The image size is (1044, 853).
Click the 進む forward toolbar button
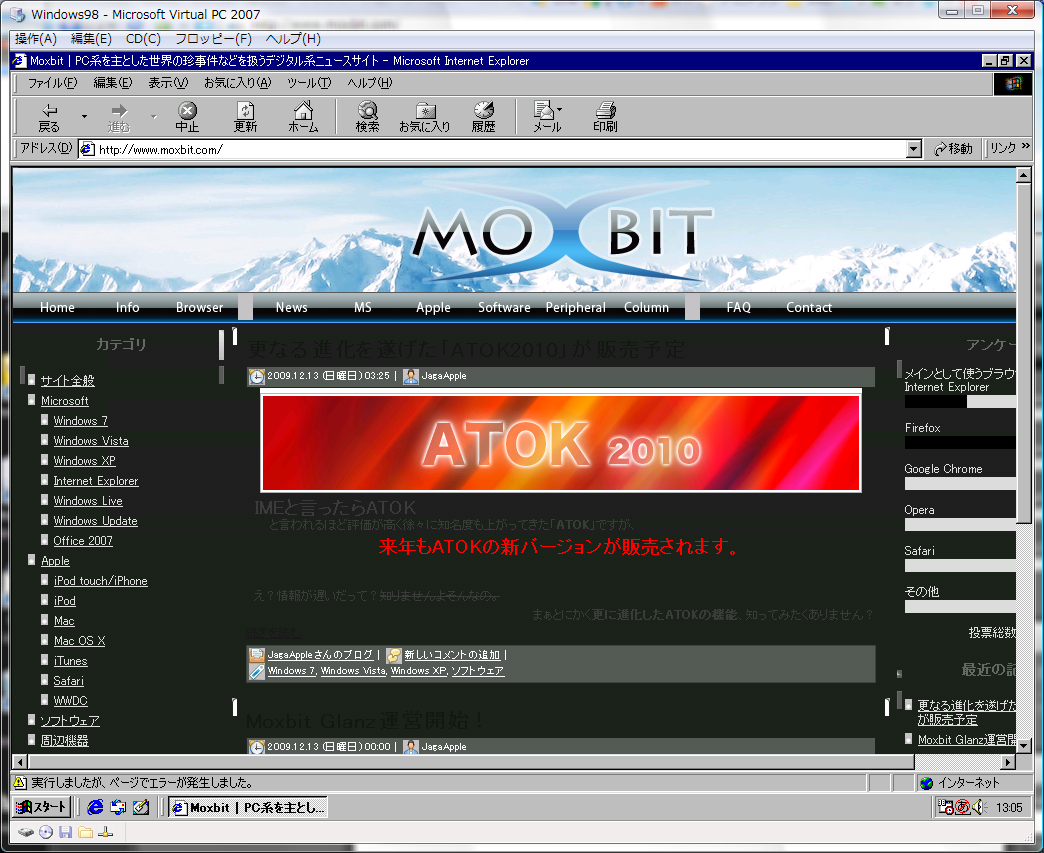[119, 118]
